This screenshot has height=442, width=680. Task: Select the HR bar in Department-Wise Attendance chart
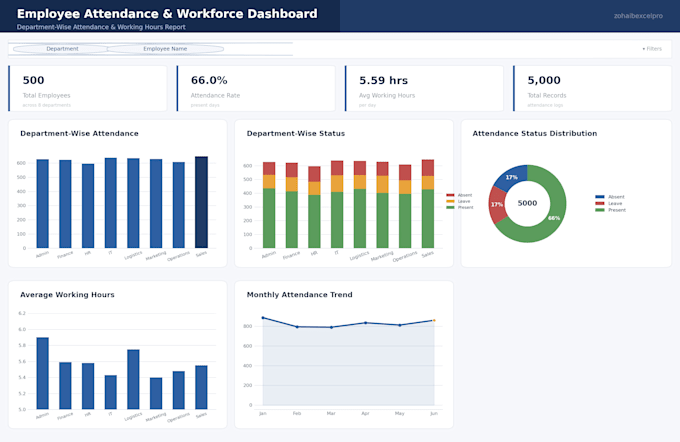[88, 206]
